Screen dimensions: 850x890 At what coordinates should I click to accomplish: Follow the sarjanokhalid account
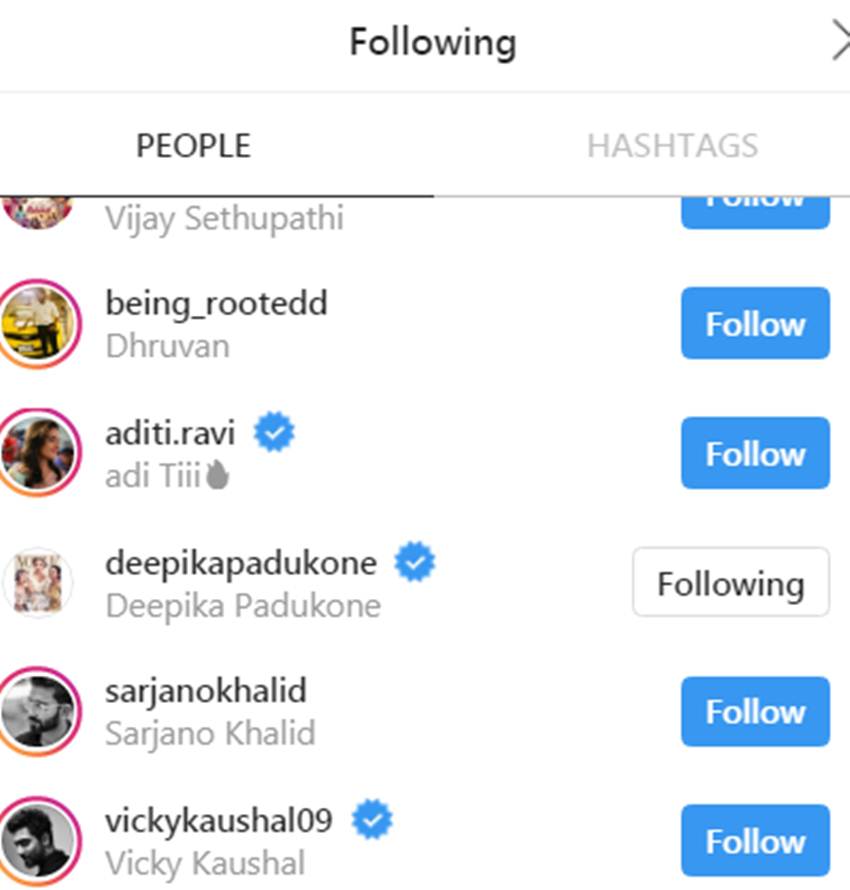click(755, 712)
